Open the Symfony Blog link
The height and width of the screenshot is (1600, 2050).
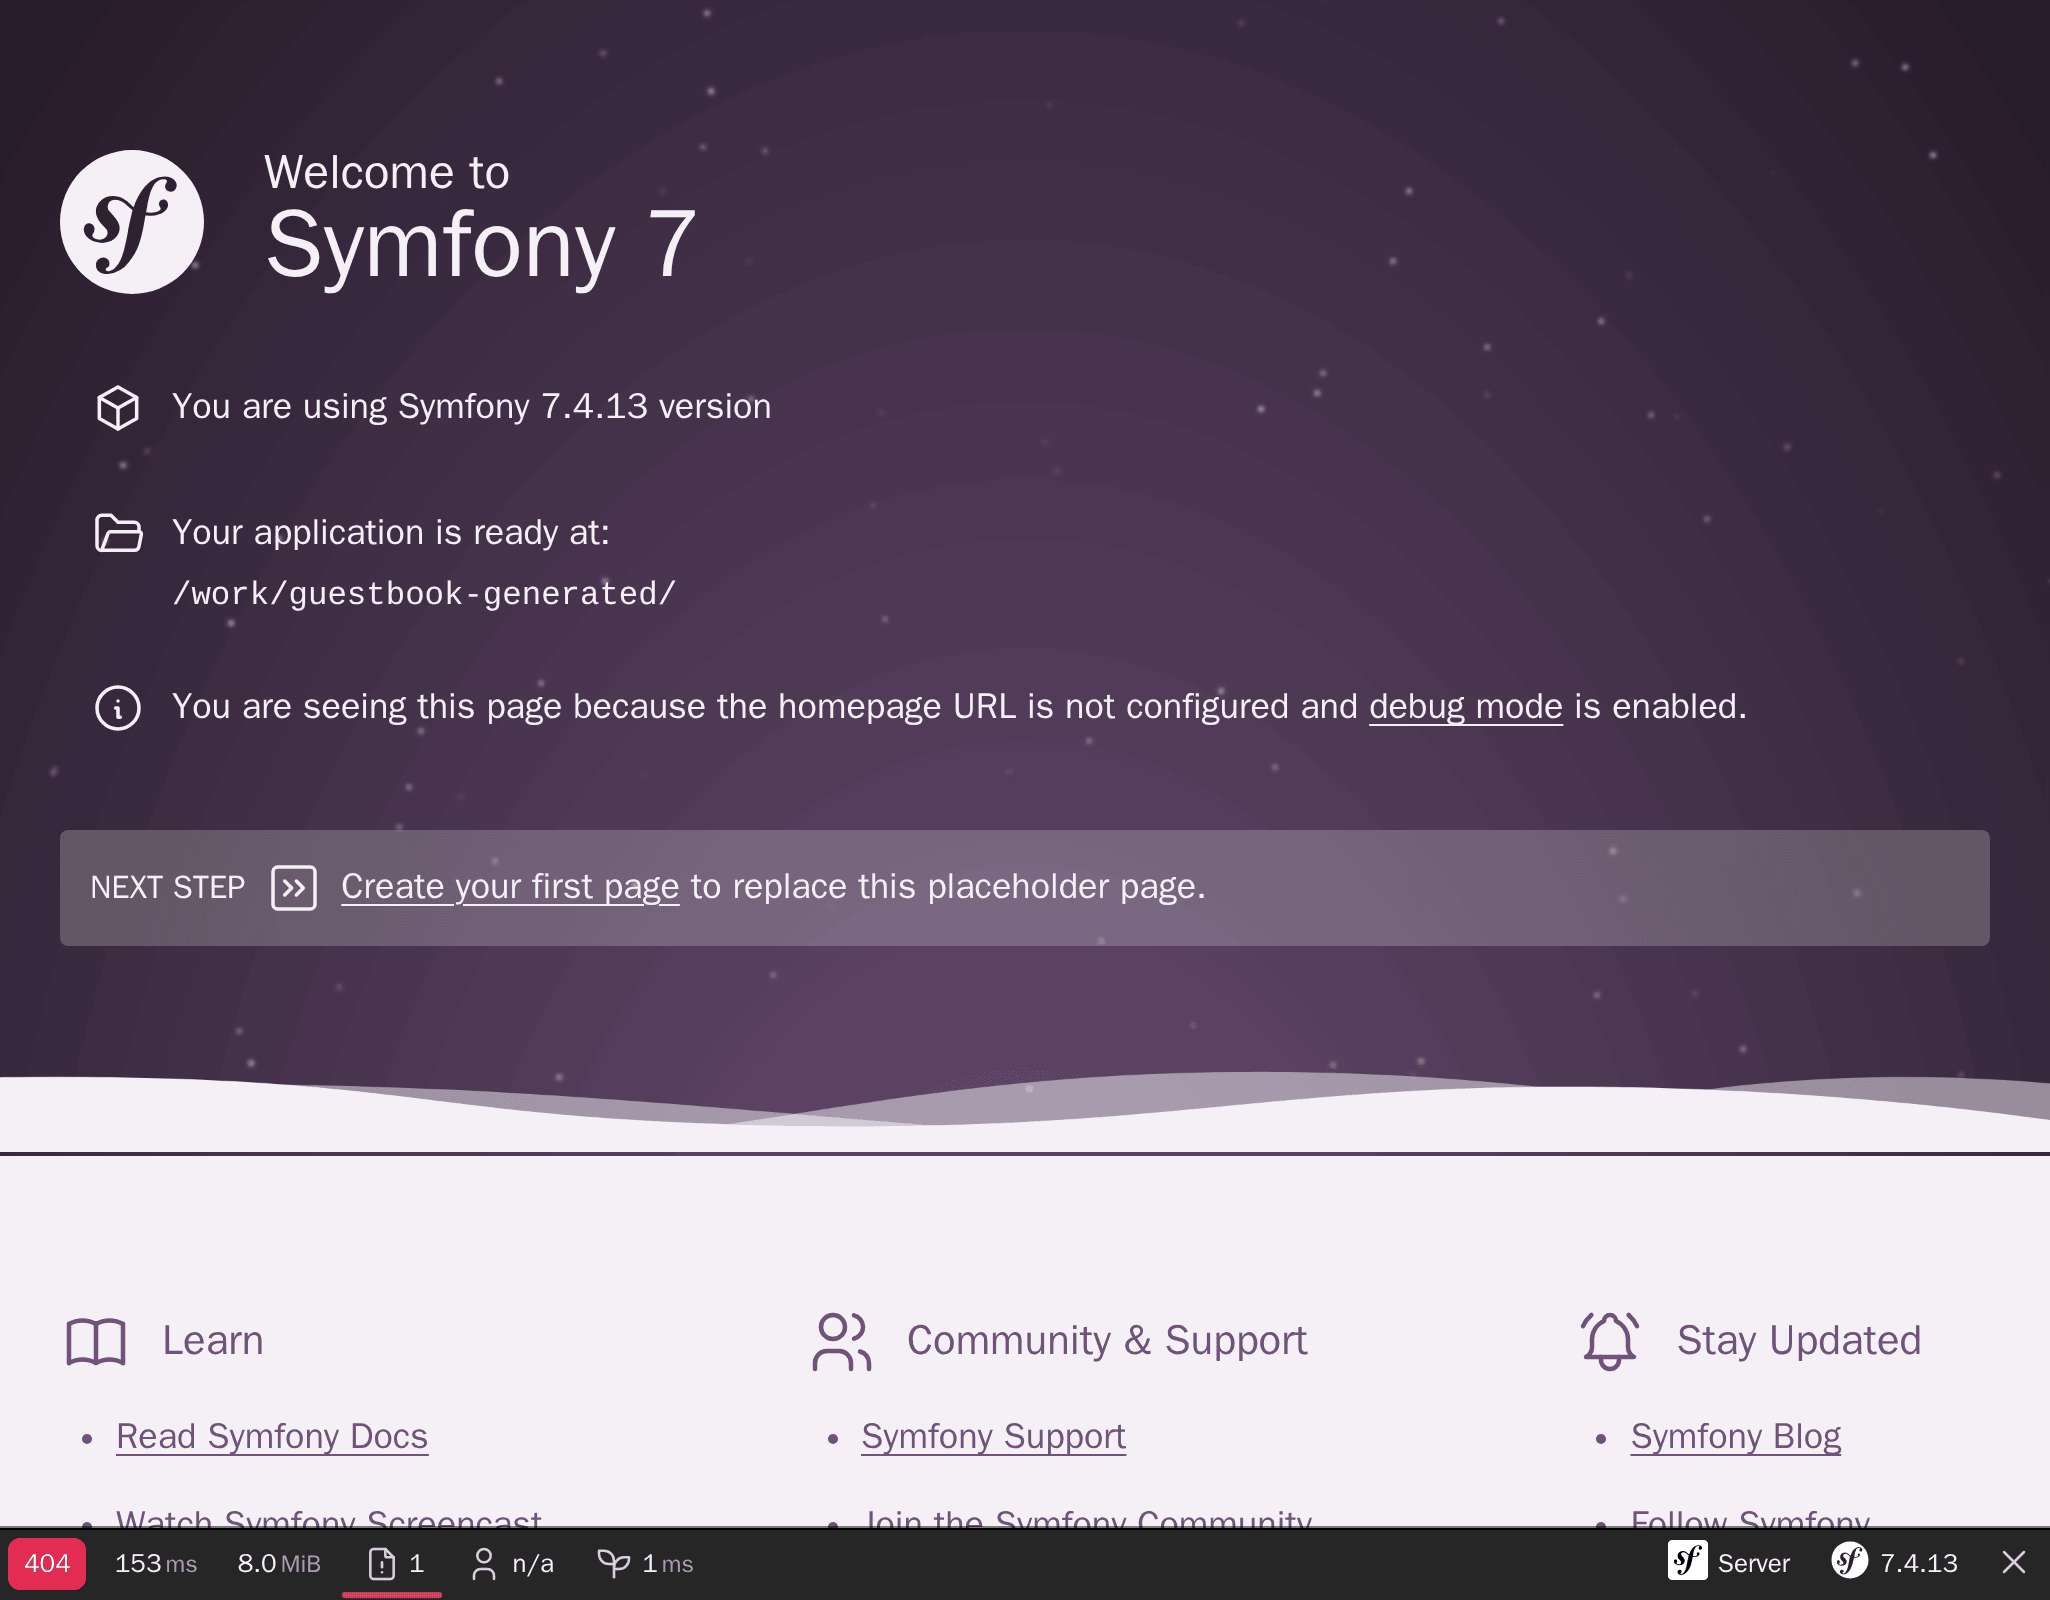1736,1437
